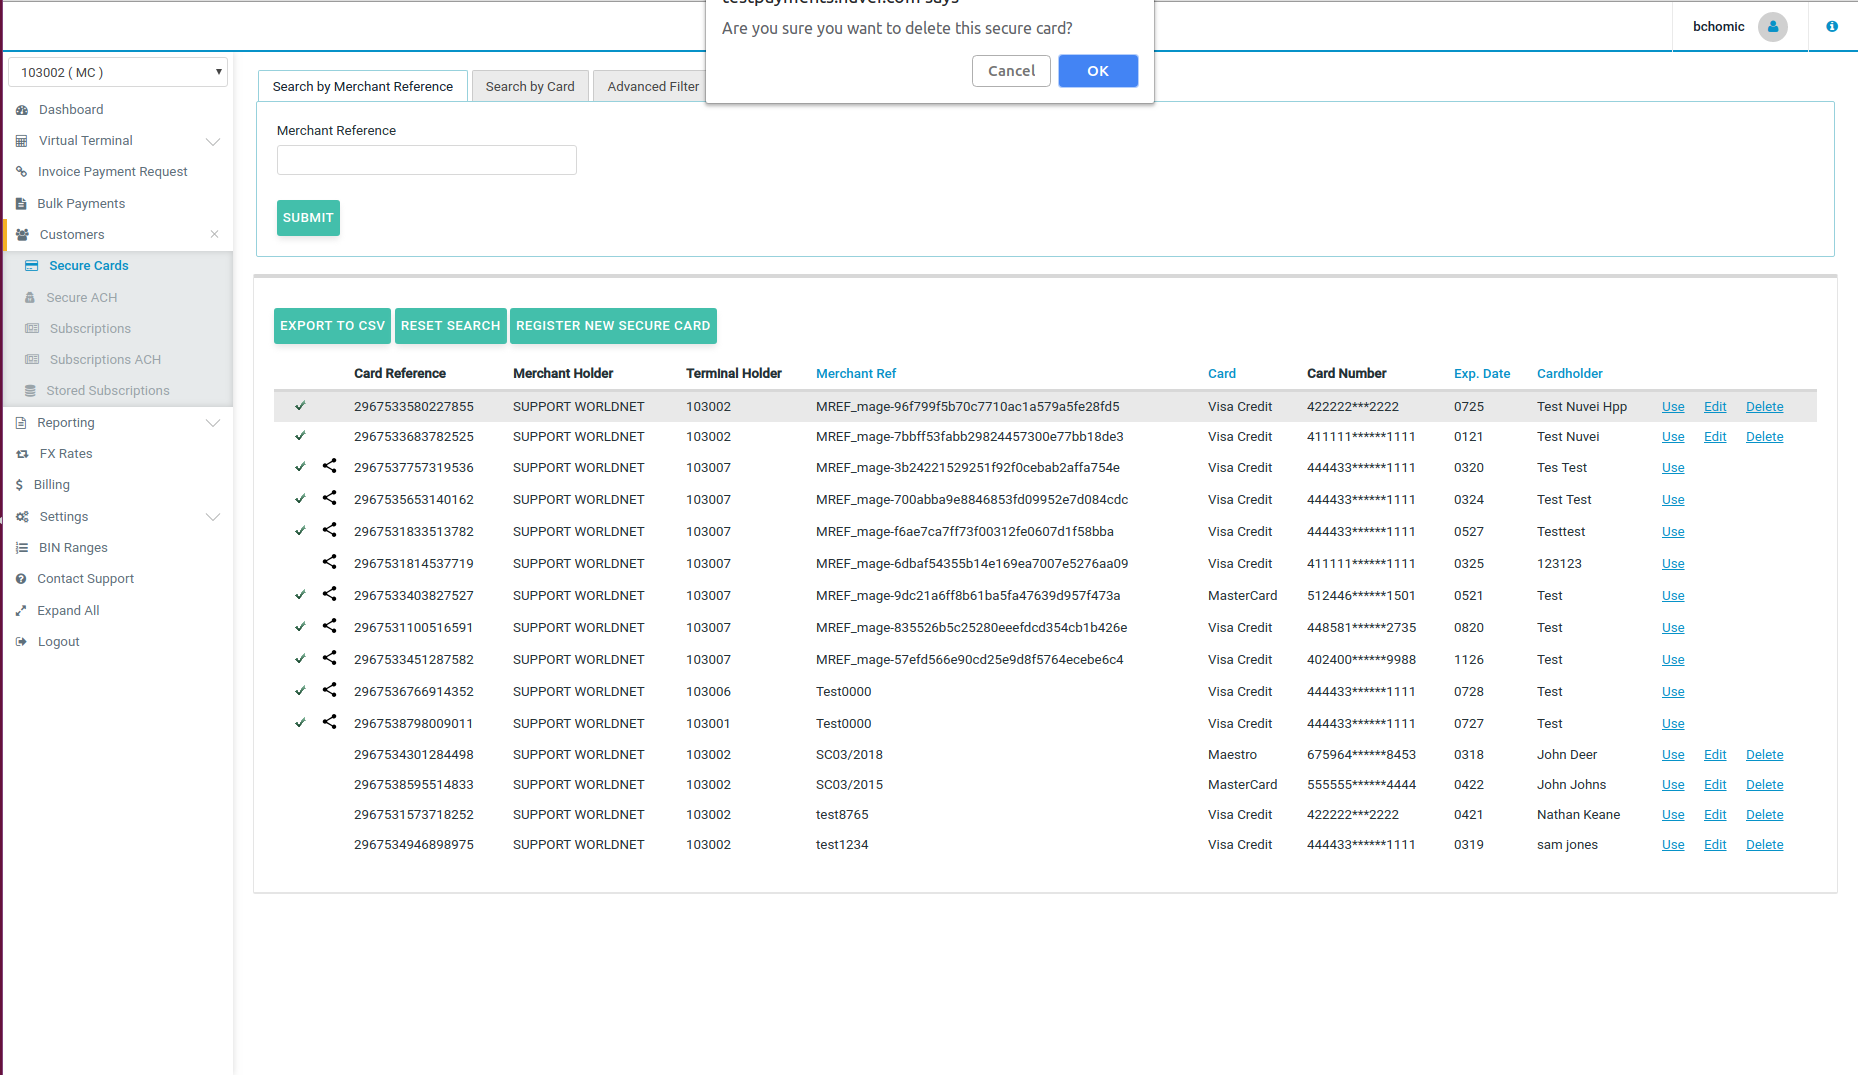Screen dimensions: 1858x1075
Task: Open the 103002 (MC) terminal dropdown
Action: [118, 72]
